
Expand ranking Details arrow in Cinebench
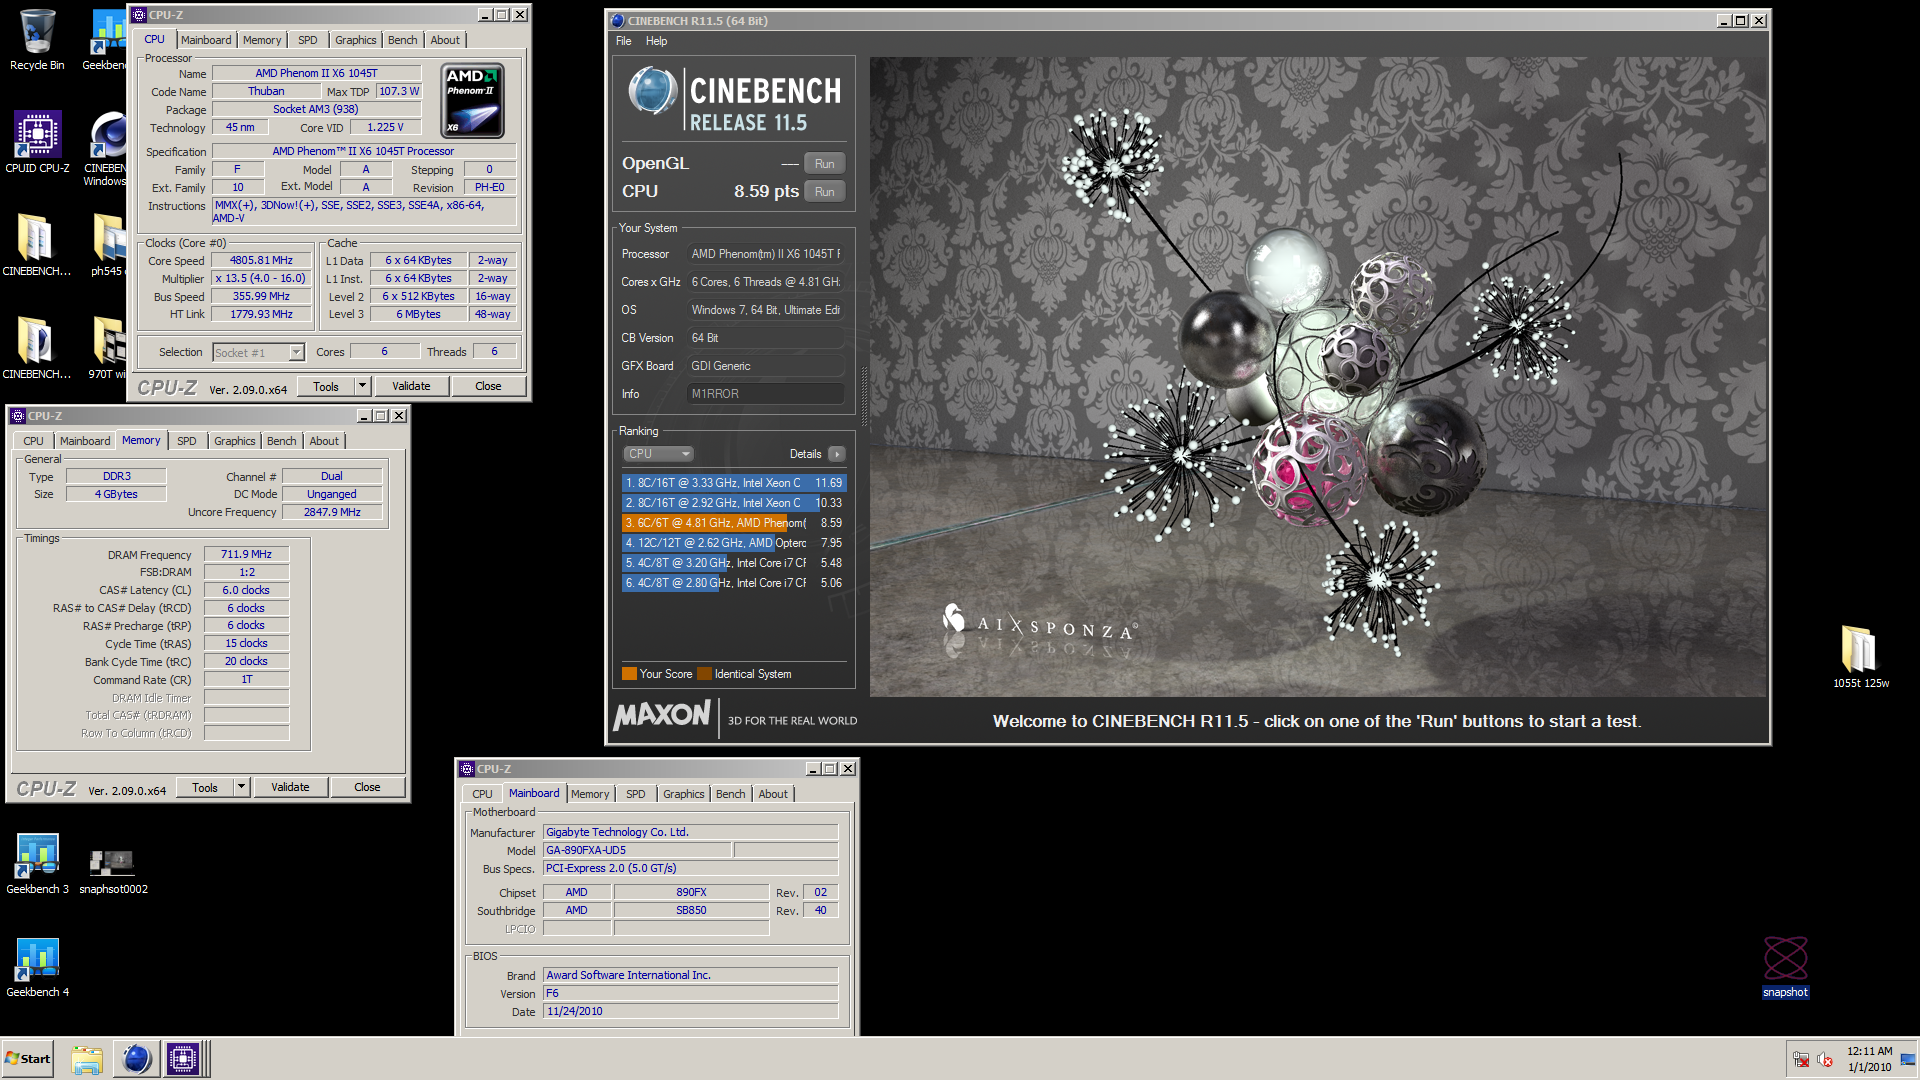coord(837,454)
